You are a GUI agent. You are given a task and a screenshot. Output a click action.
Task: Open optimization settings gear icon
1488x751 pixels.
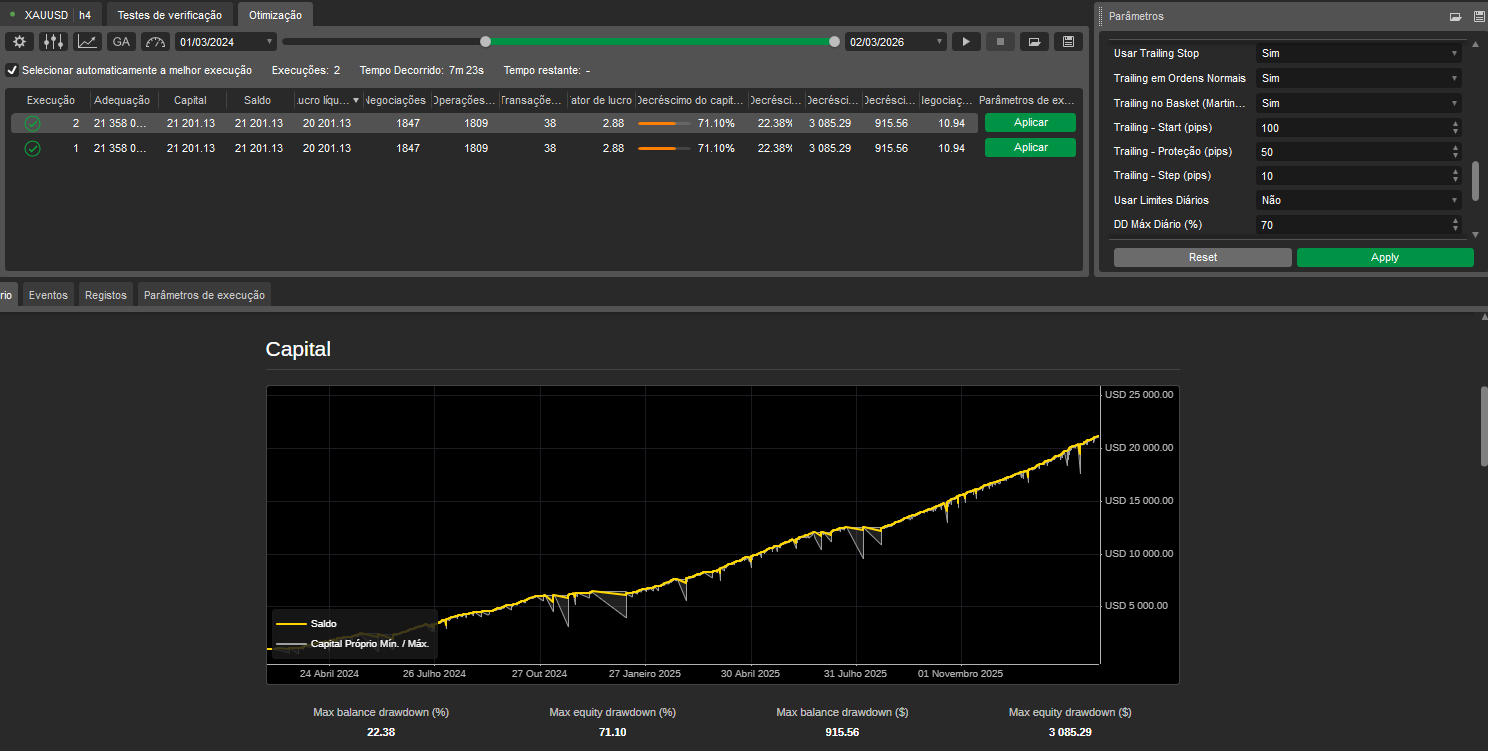point(19,42)
